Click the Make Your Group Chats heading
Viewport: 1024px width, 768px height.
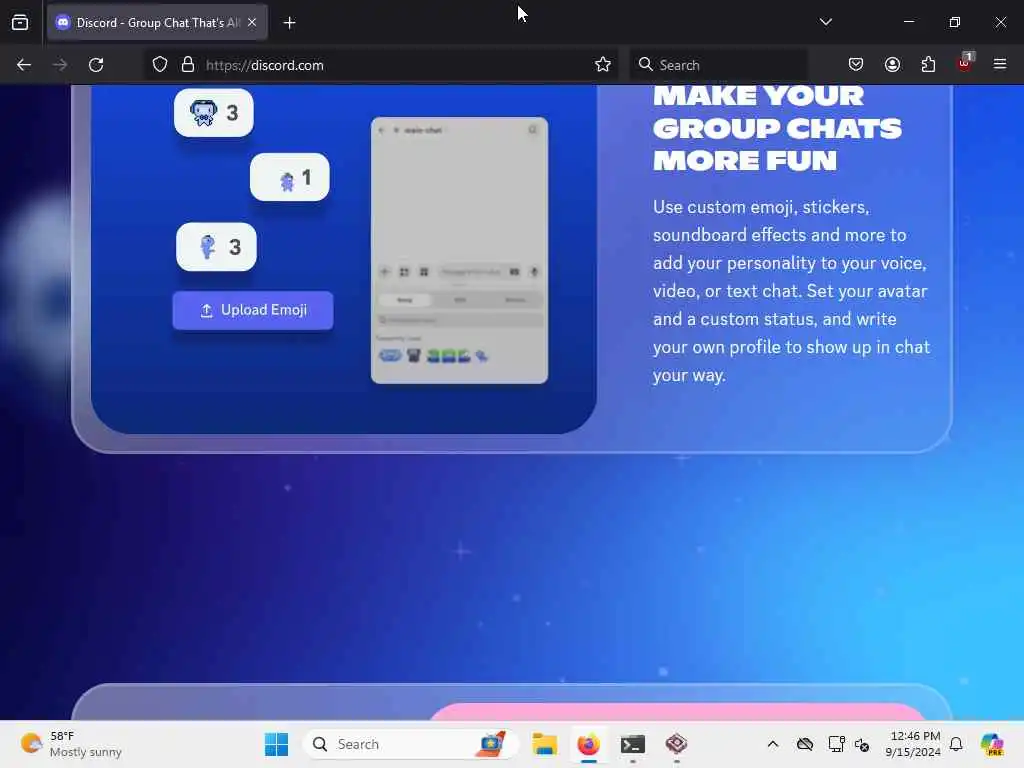tap(777, 128)
